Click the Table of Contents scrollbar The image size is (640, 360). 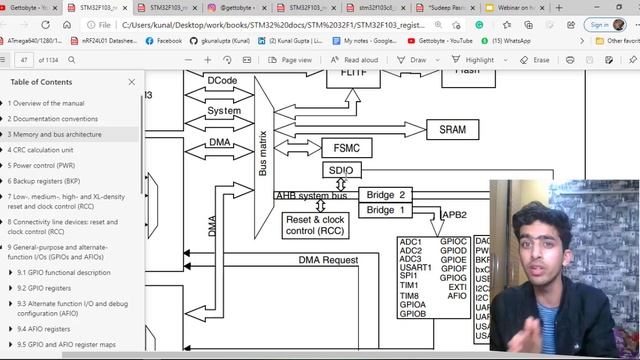point(142,143)
